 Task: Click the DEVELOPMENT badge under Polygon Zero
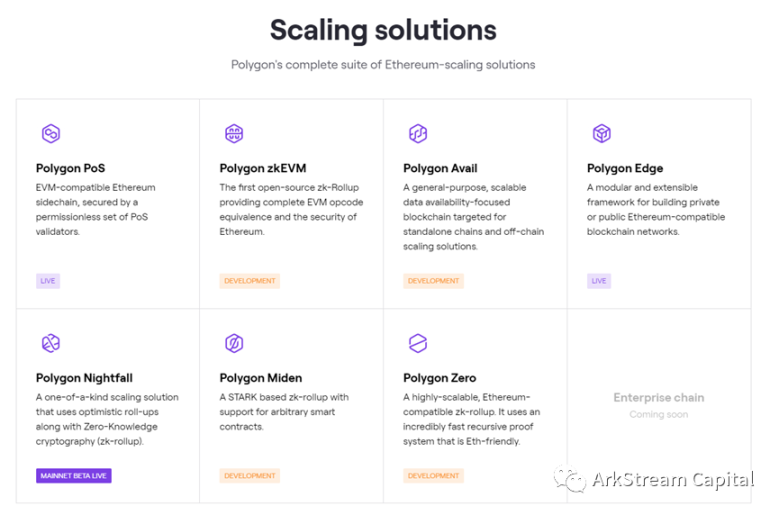tap(434, 476)
